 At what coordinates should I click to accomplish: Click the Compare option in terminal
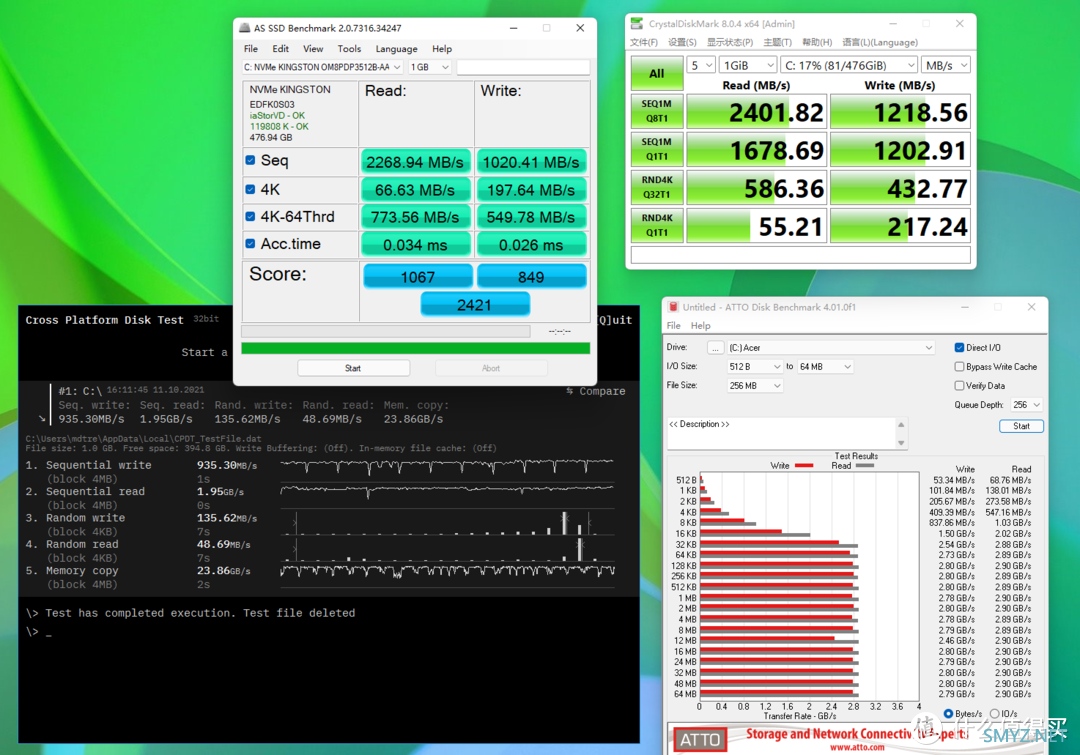(596, 391)
